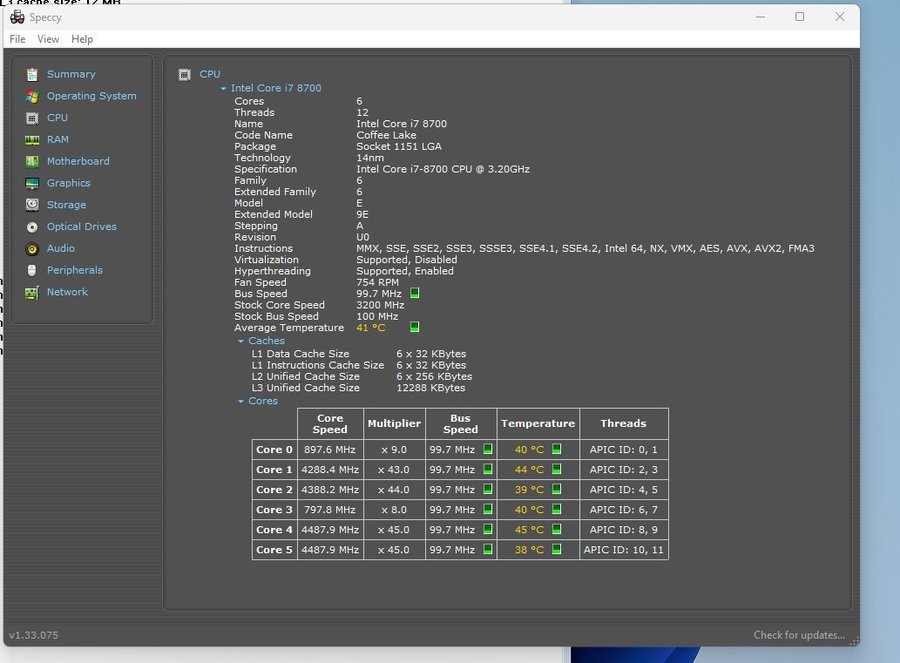
Task: Click the Hyperthreading Supported, Enabled value
Action: (405, 271)
